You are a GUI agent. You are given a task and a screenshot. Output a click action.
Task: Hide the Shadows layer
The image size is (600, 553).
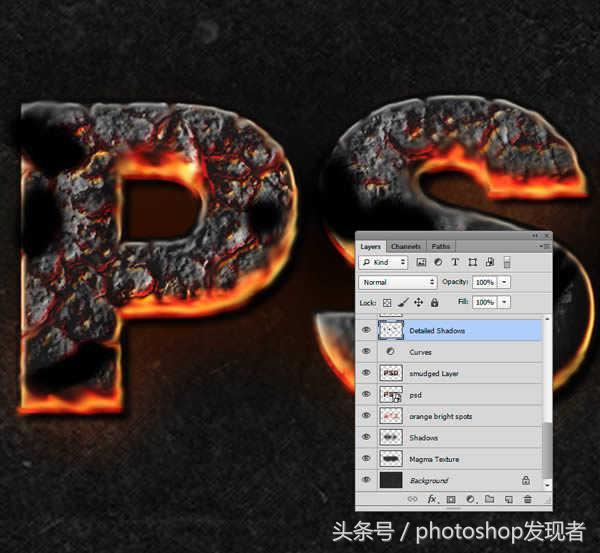tap(366, 437)
